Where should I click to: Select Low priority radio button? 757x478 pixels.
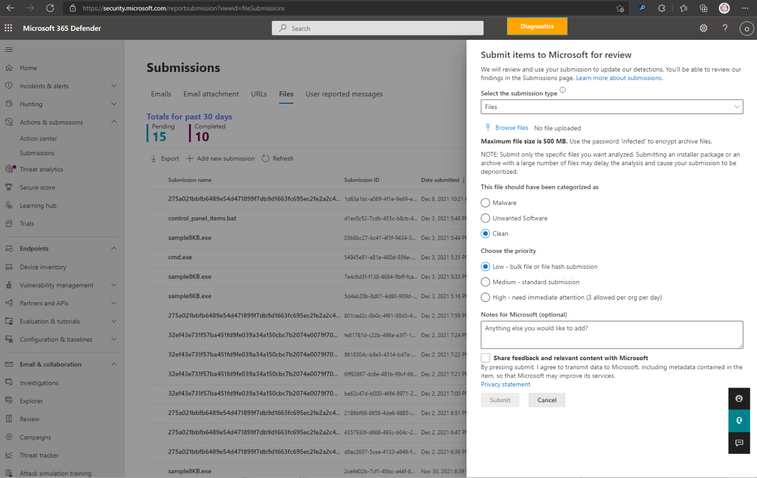[485, 267]
